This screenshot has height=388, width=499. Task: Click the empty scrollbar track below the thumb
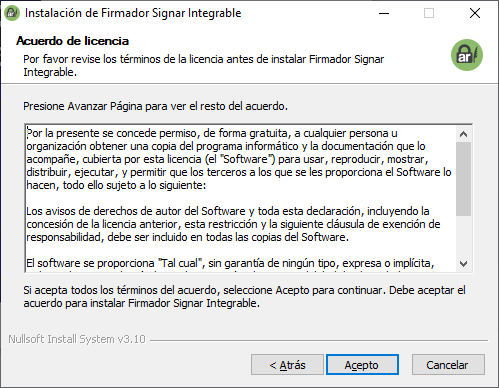[x=463, y=236]
